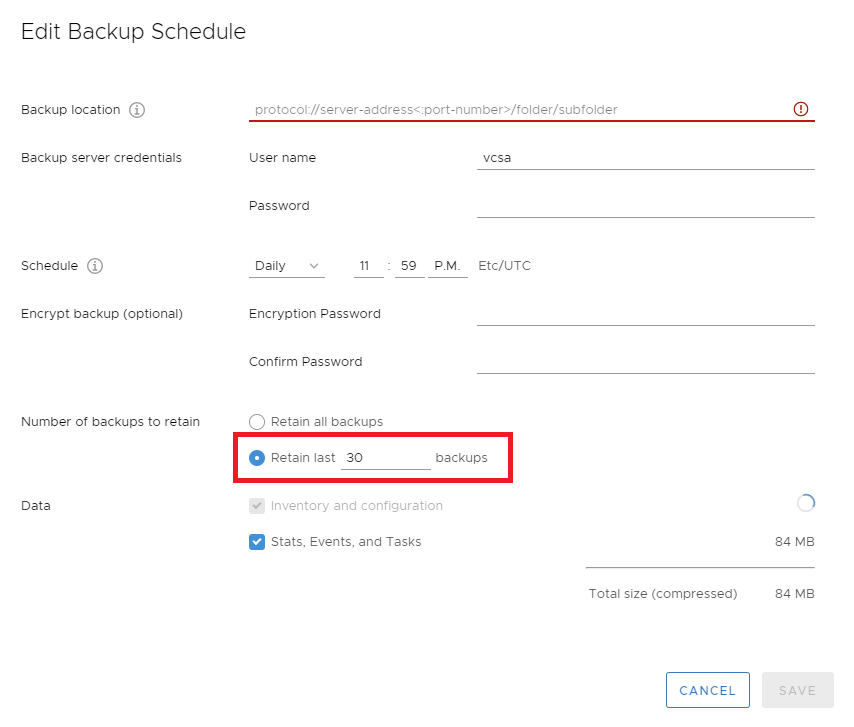Click the Encryption Password field
This screenshot has height=727, width=854.
pyautogui.click(x=646, y=314)
